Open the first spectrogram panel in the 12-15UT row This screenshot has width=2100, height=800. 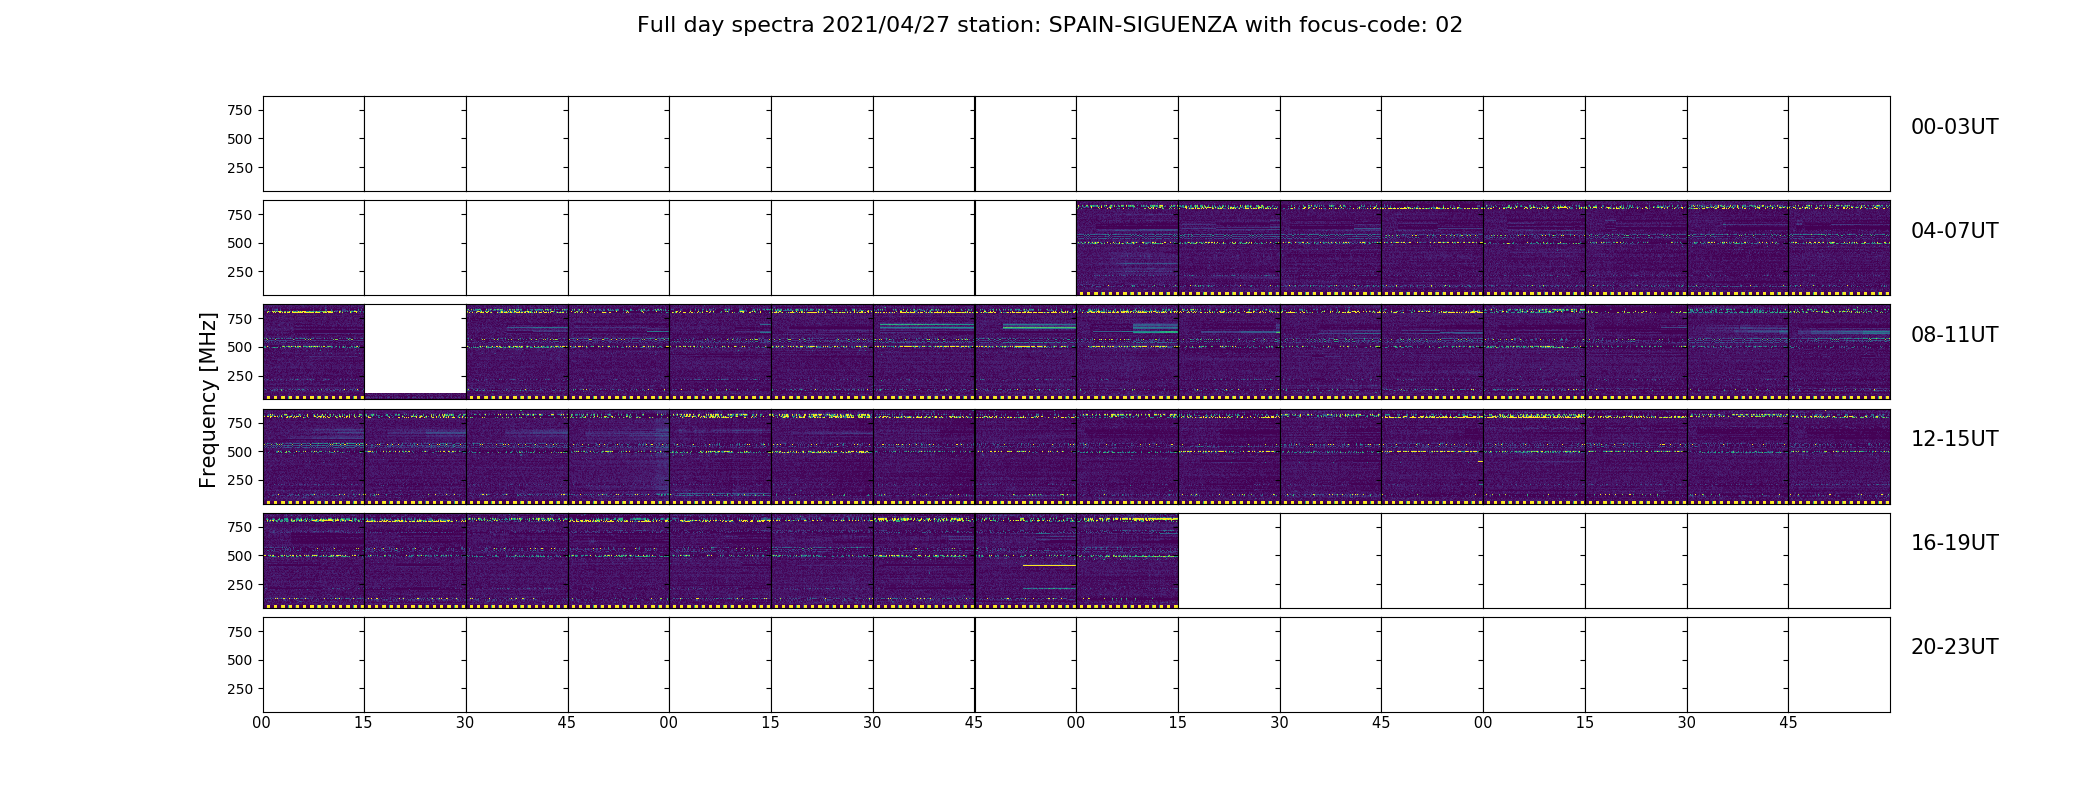tap(313, 456)
